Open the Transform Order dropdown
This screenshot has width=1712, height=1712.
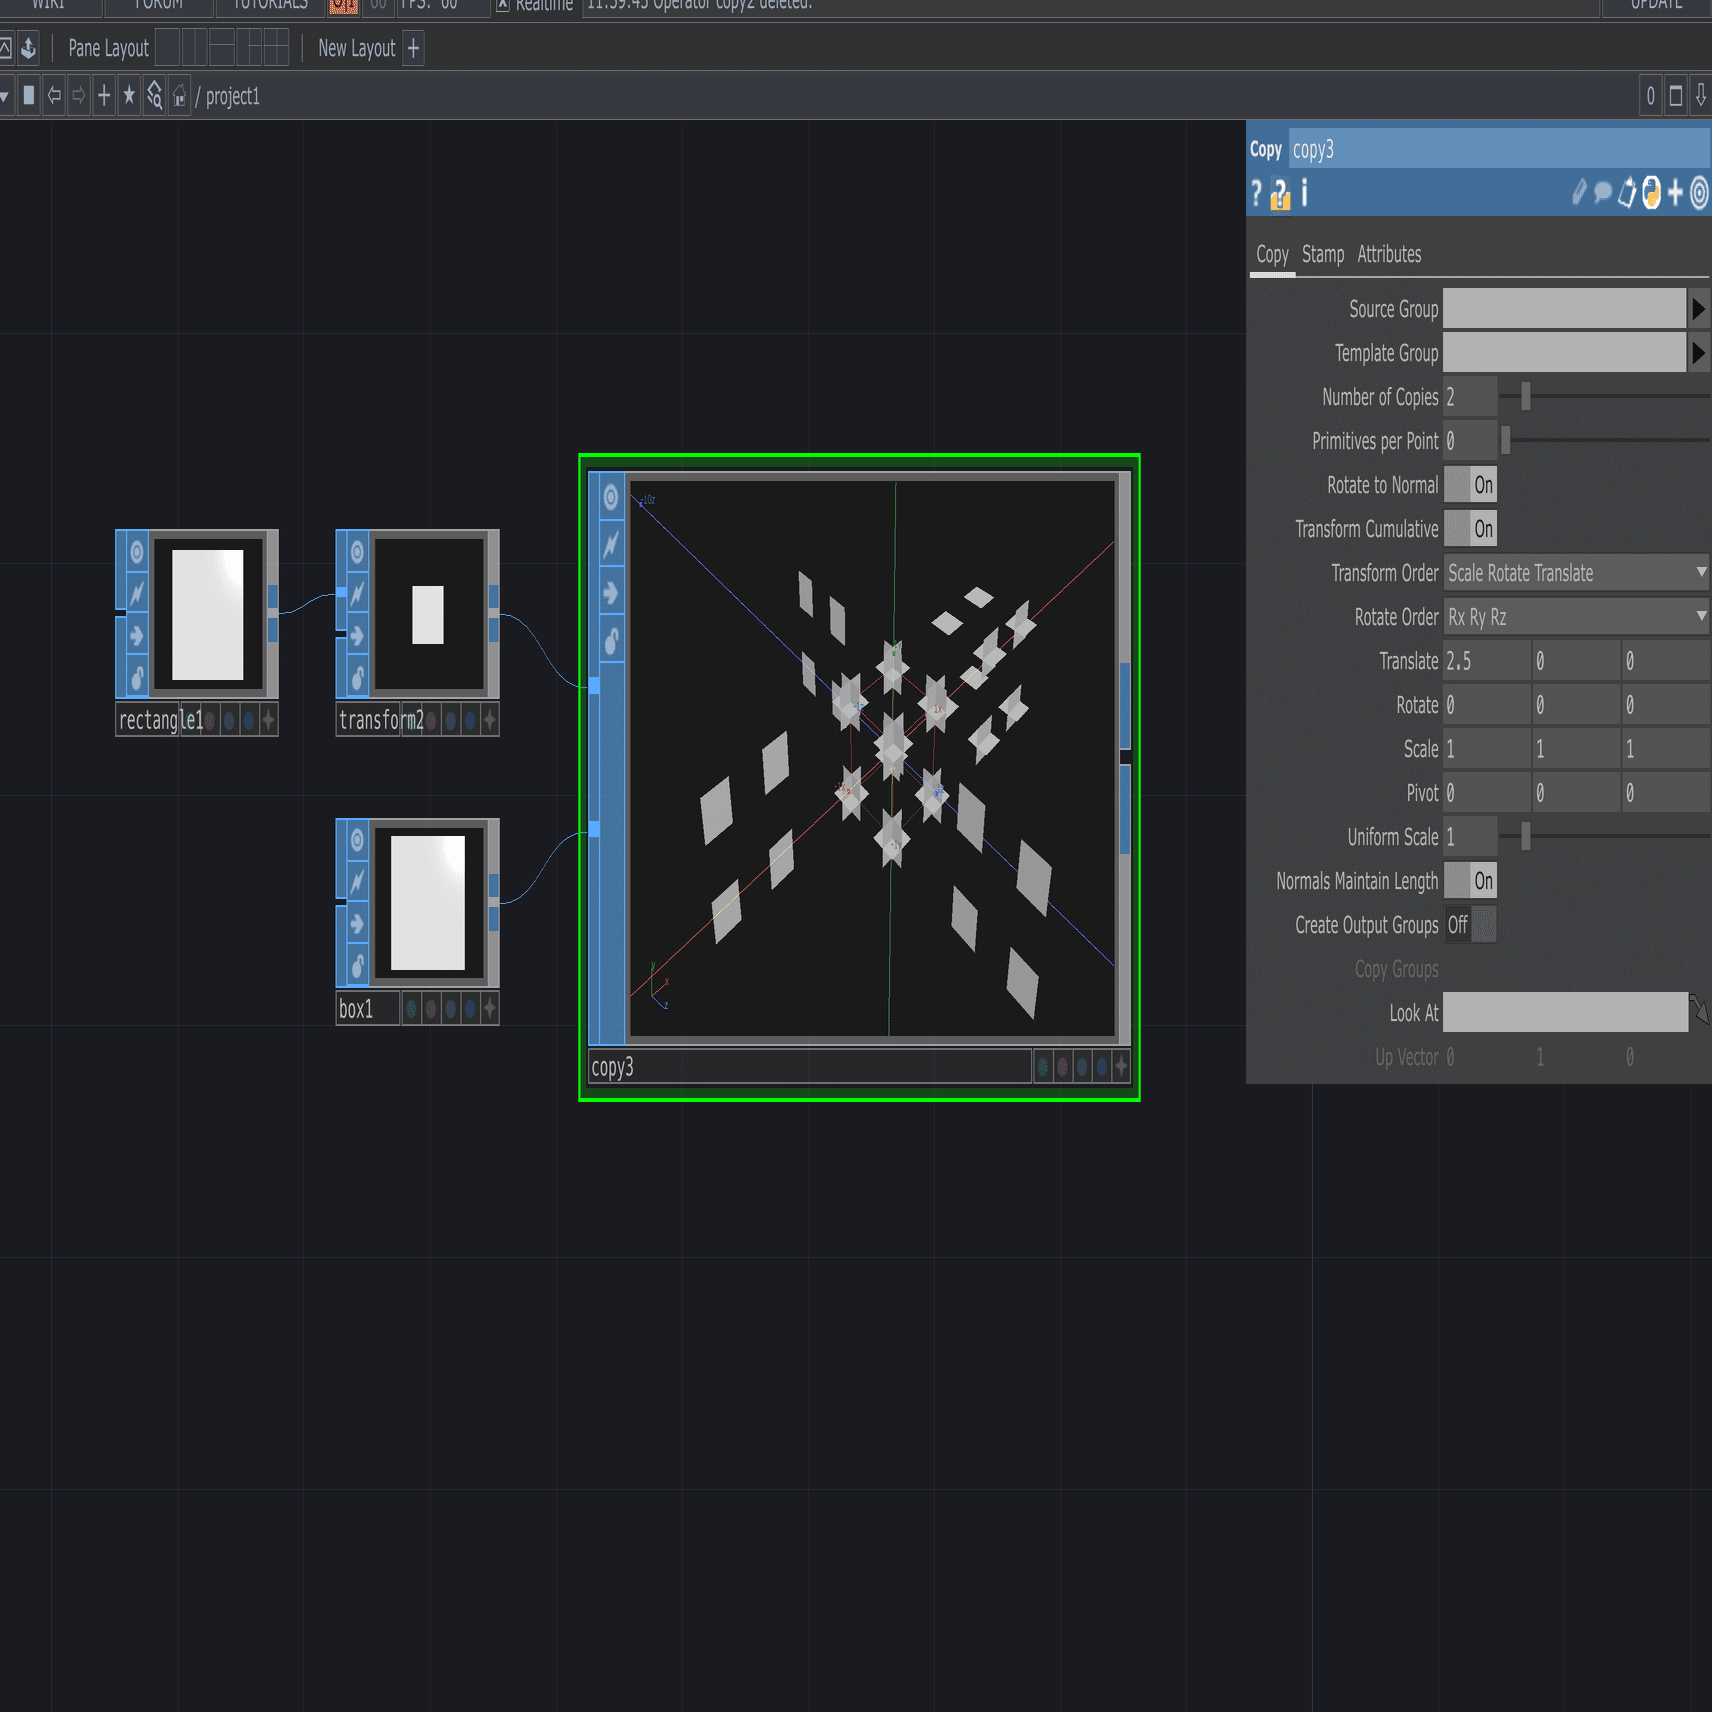pos(1575,573)
